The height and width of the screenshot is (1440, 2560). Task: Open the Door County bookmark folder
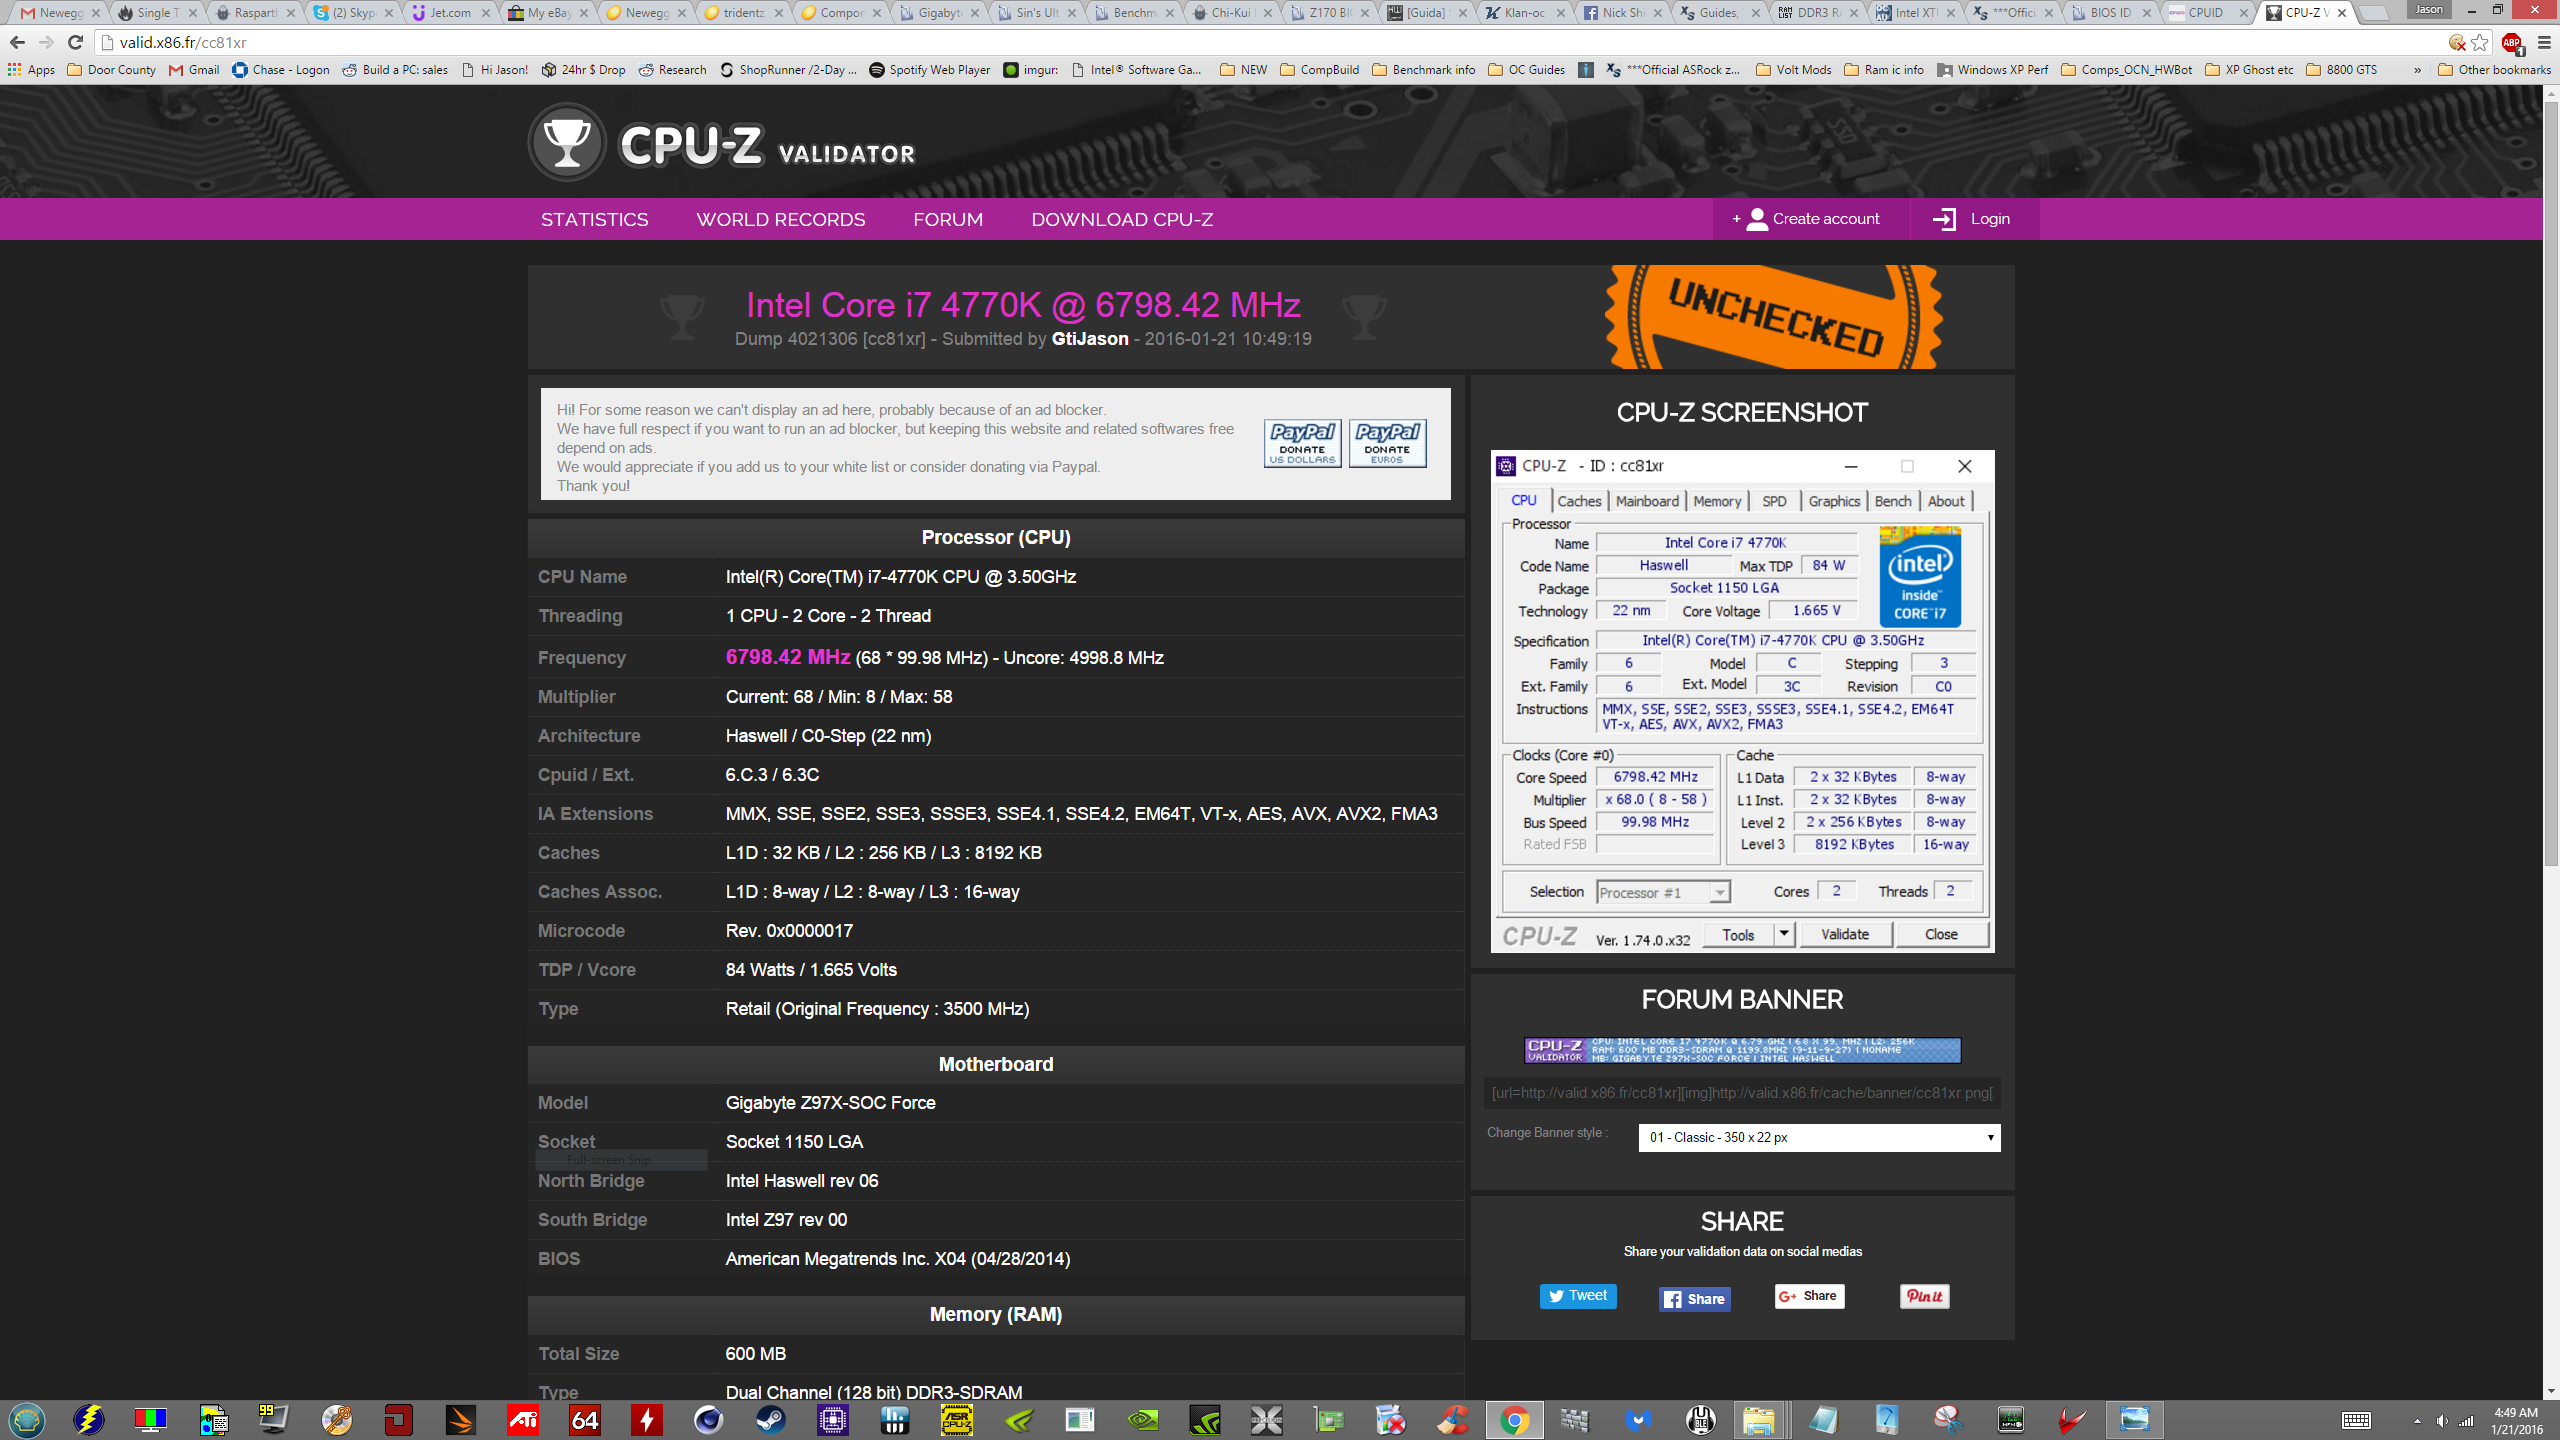pos(111,69)
